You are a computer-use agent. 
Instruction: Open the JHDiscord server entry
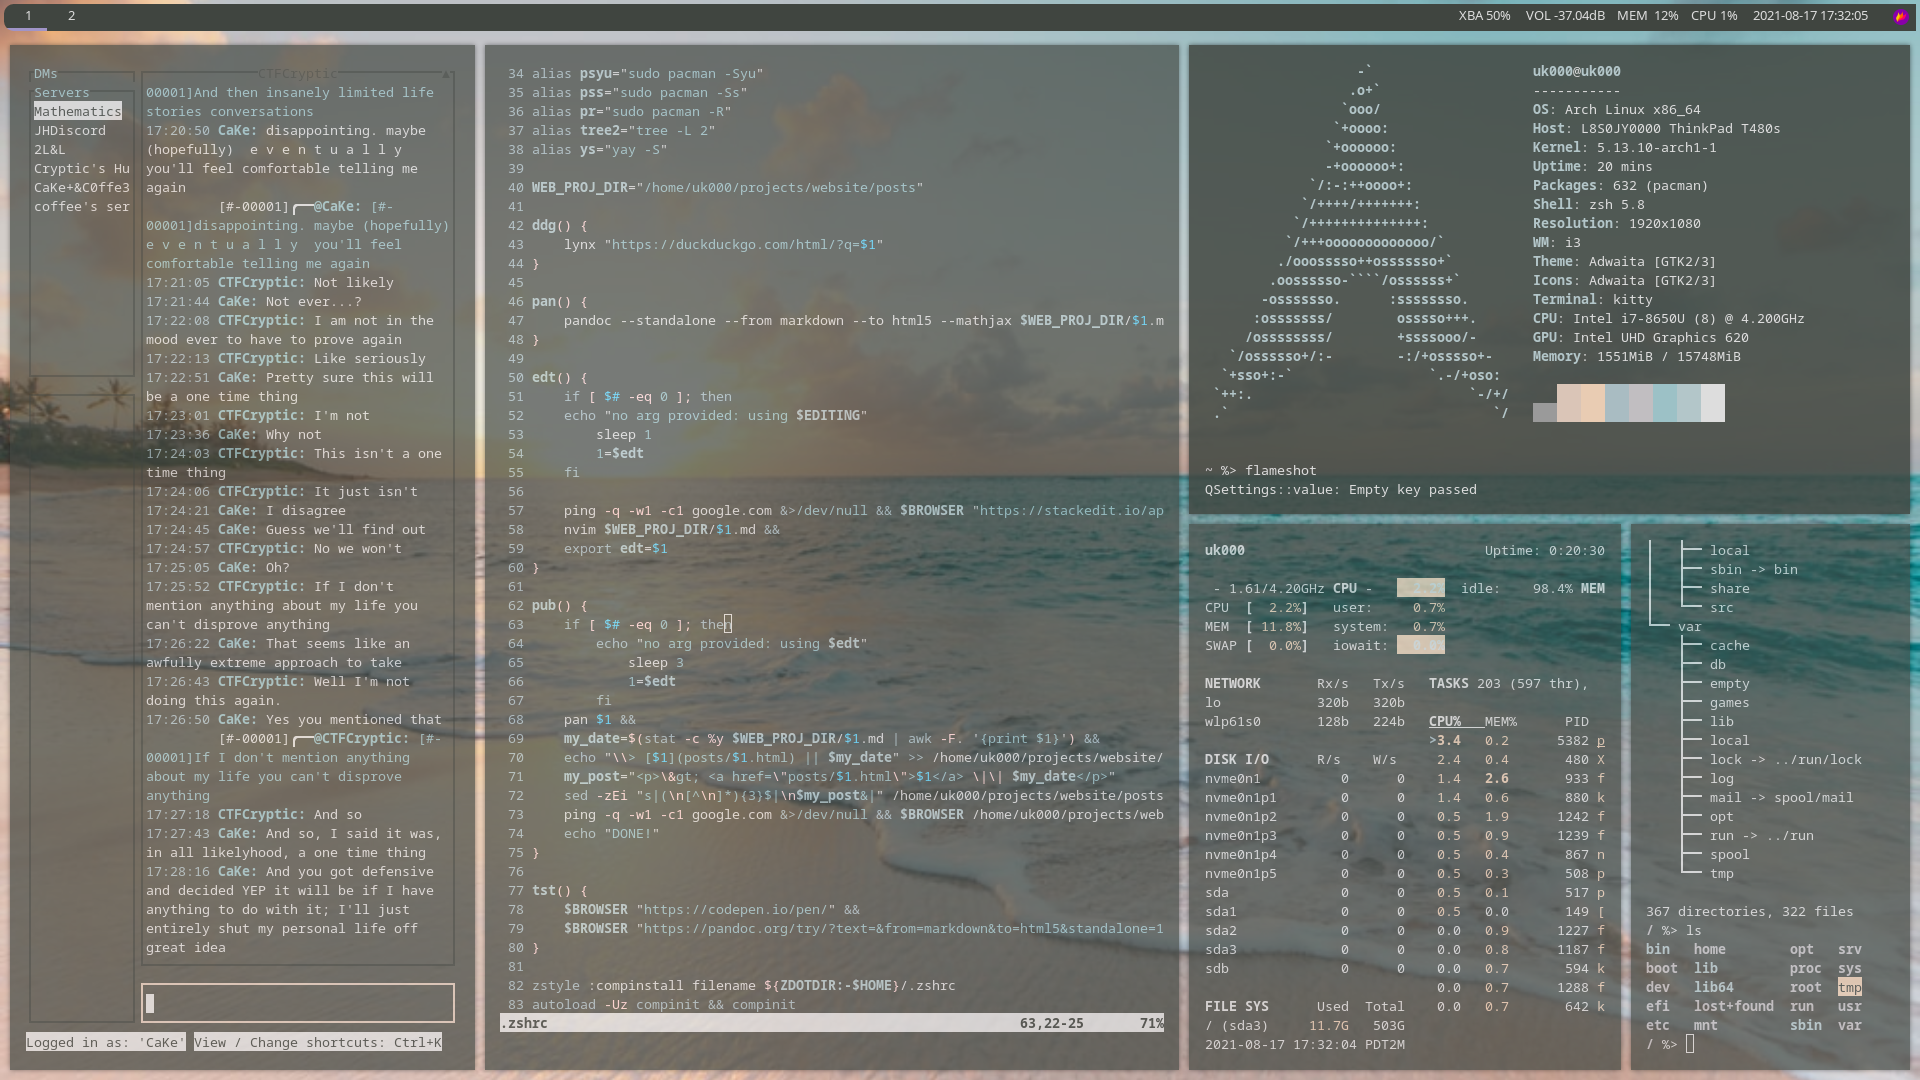[70, 131]
